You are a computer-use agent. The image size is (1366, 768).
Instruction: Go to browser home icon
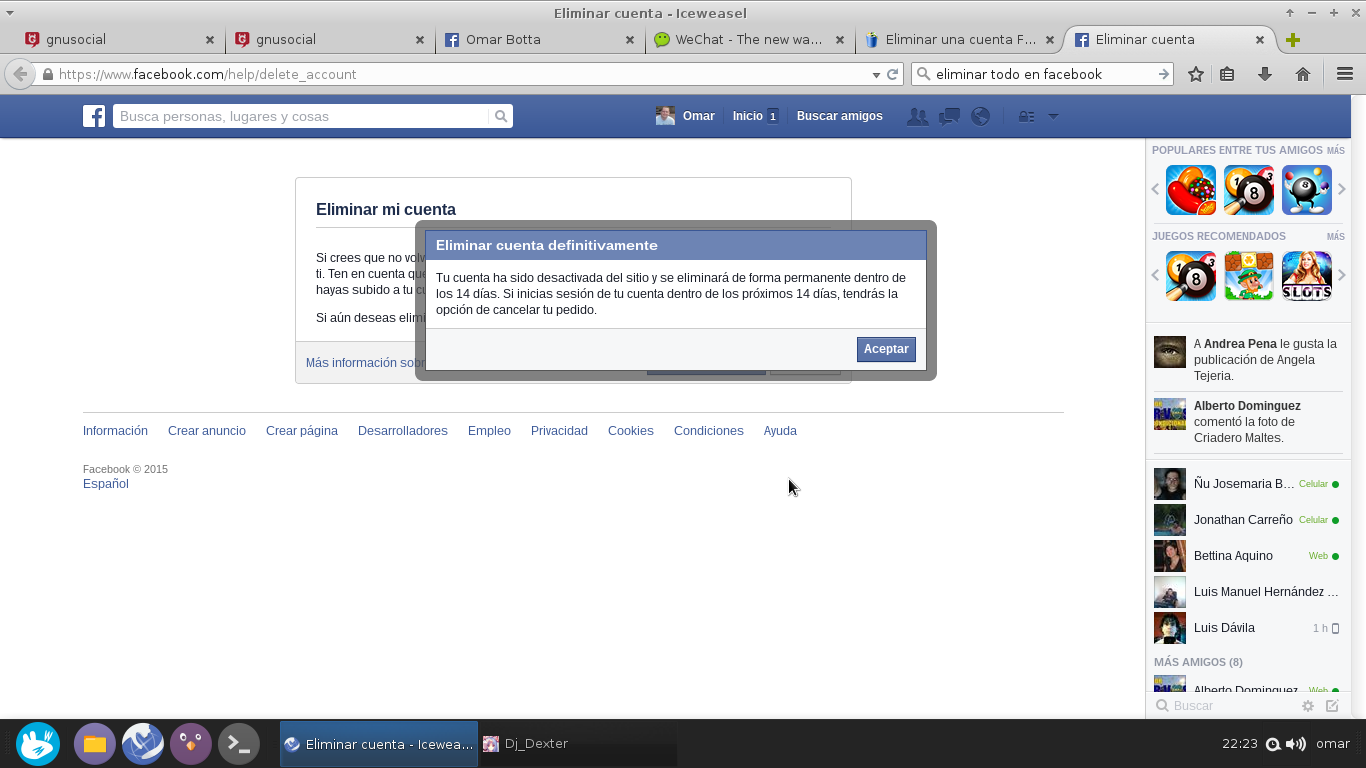tap(1303, 74)
